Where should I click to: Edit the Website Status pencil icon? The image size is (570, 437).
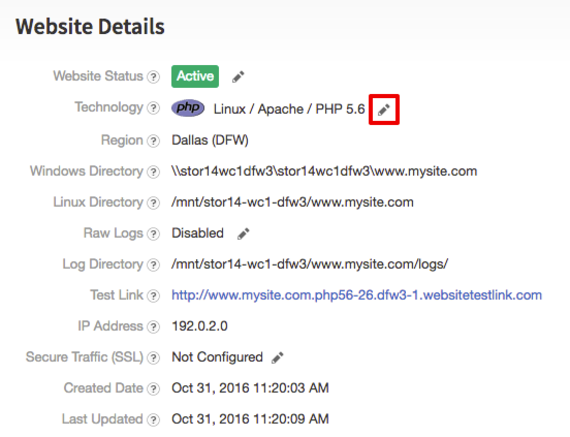tap(238, 77)
